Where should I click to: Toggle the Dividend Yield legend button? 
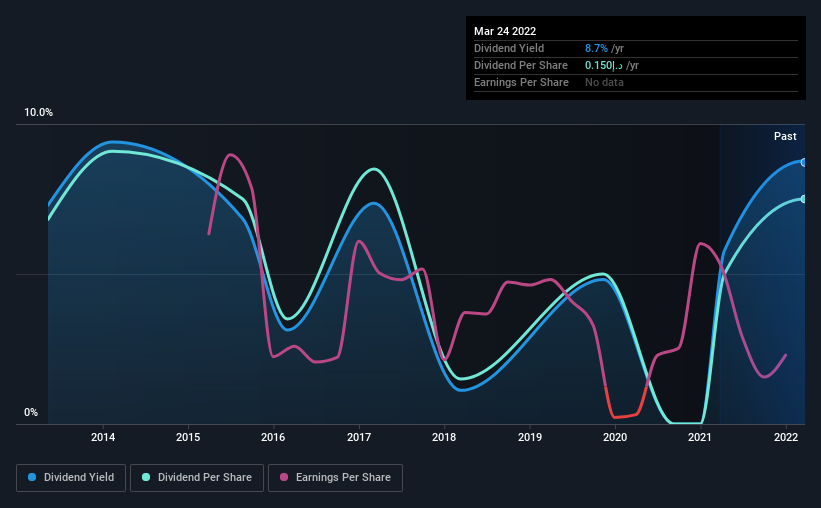click(x=71, y=478)
